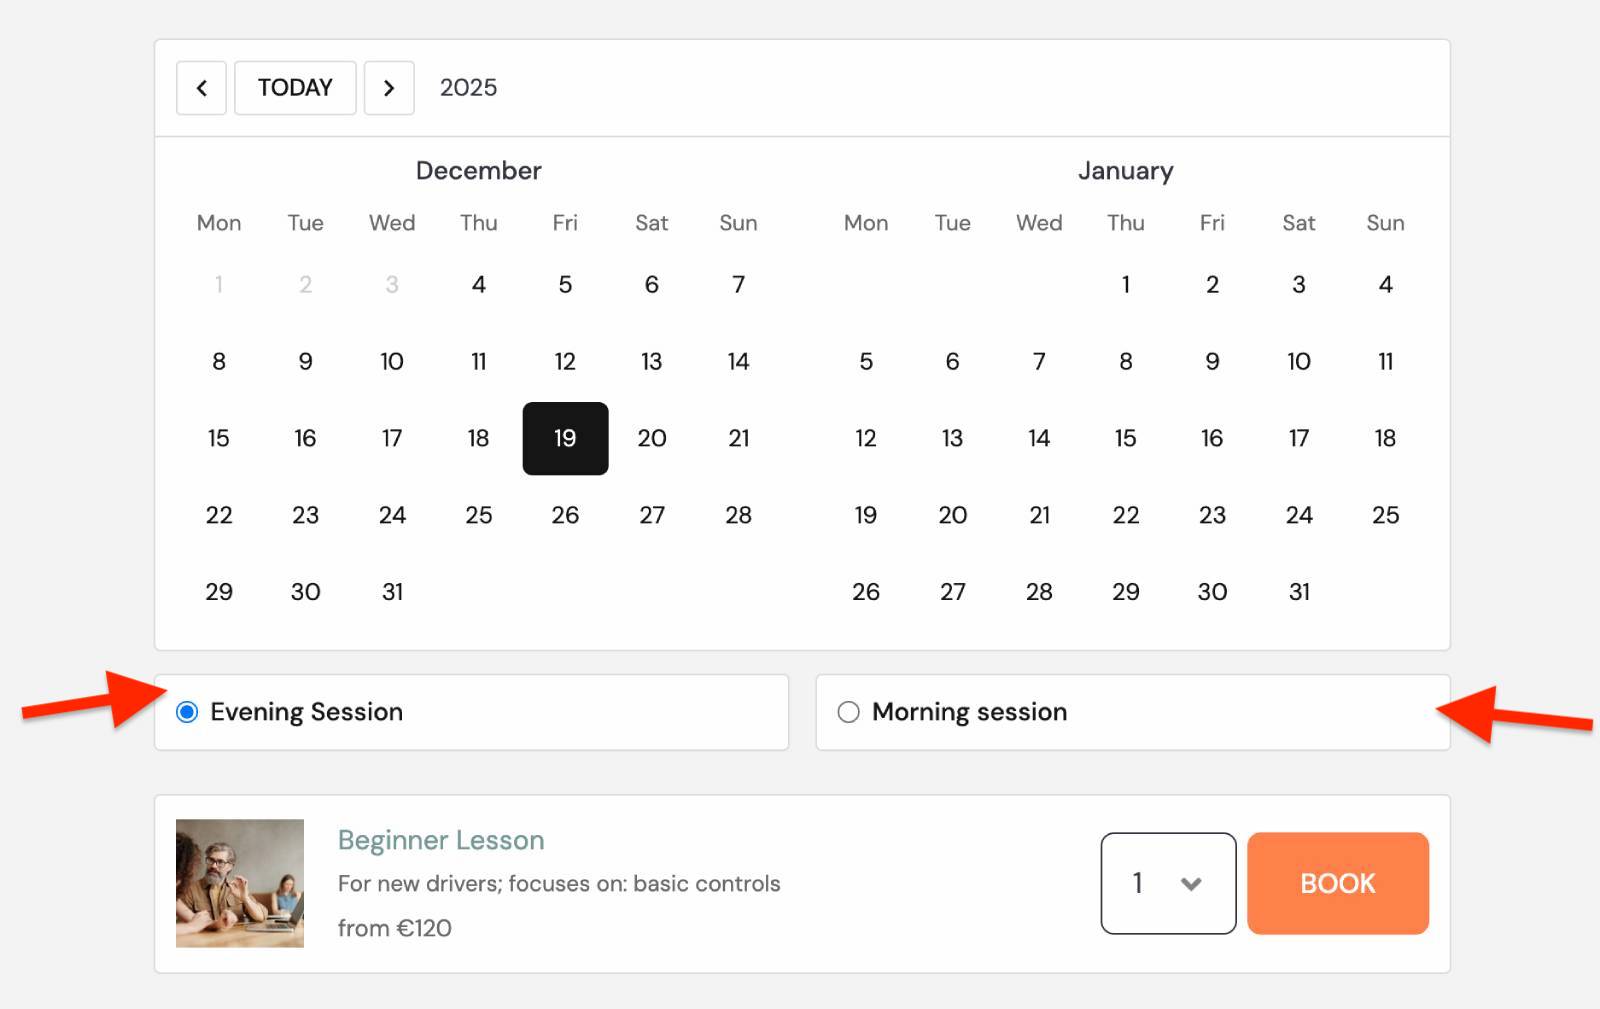
Task: Pick January 15 on the calendar
Action: point(1126,438)
